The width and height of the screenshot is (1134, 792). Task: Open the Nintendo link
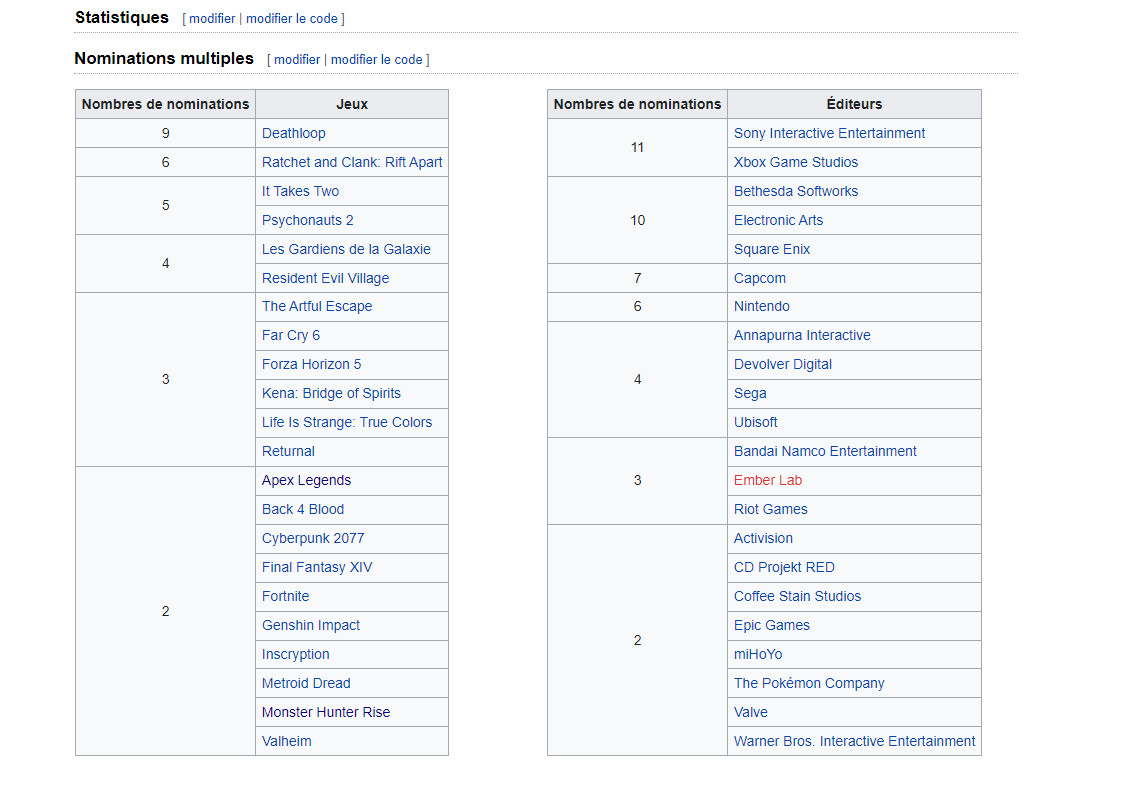pos(762,306)
